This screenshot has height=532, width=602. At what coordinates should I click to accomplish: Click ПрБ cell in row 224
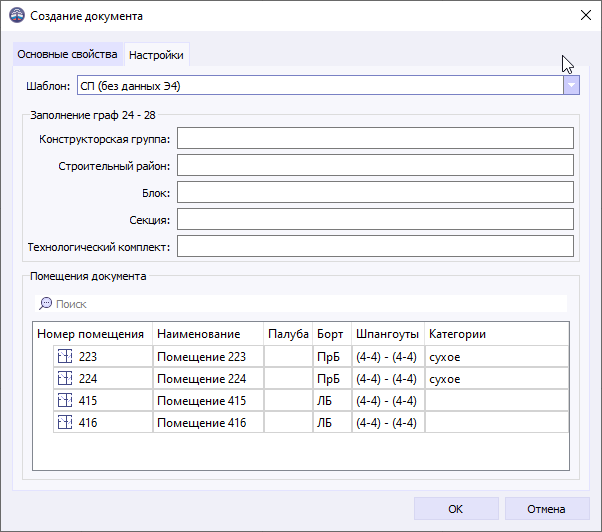[332, 378]
